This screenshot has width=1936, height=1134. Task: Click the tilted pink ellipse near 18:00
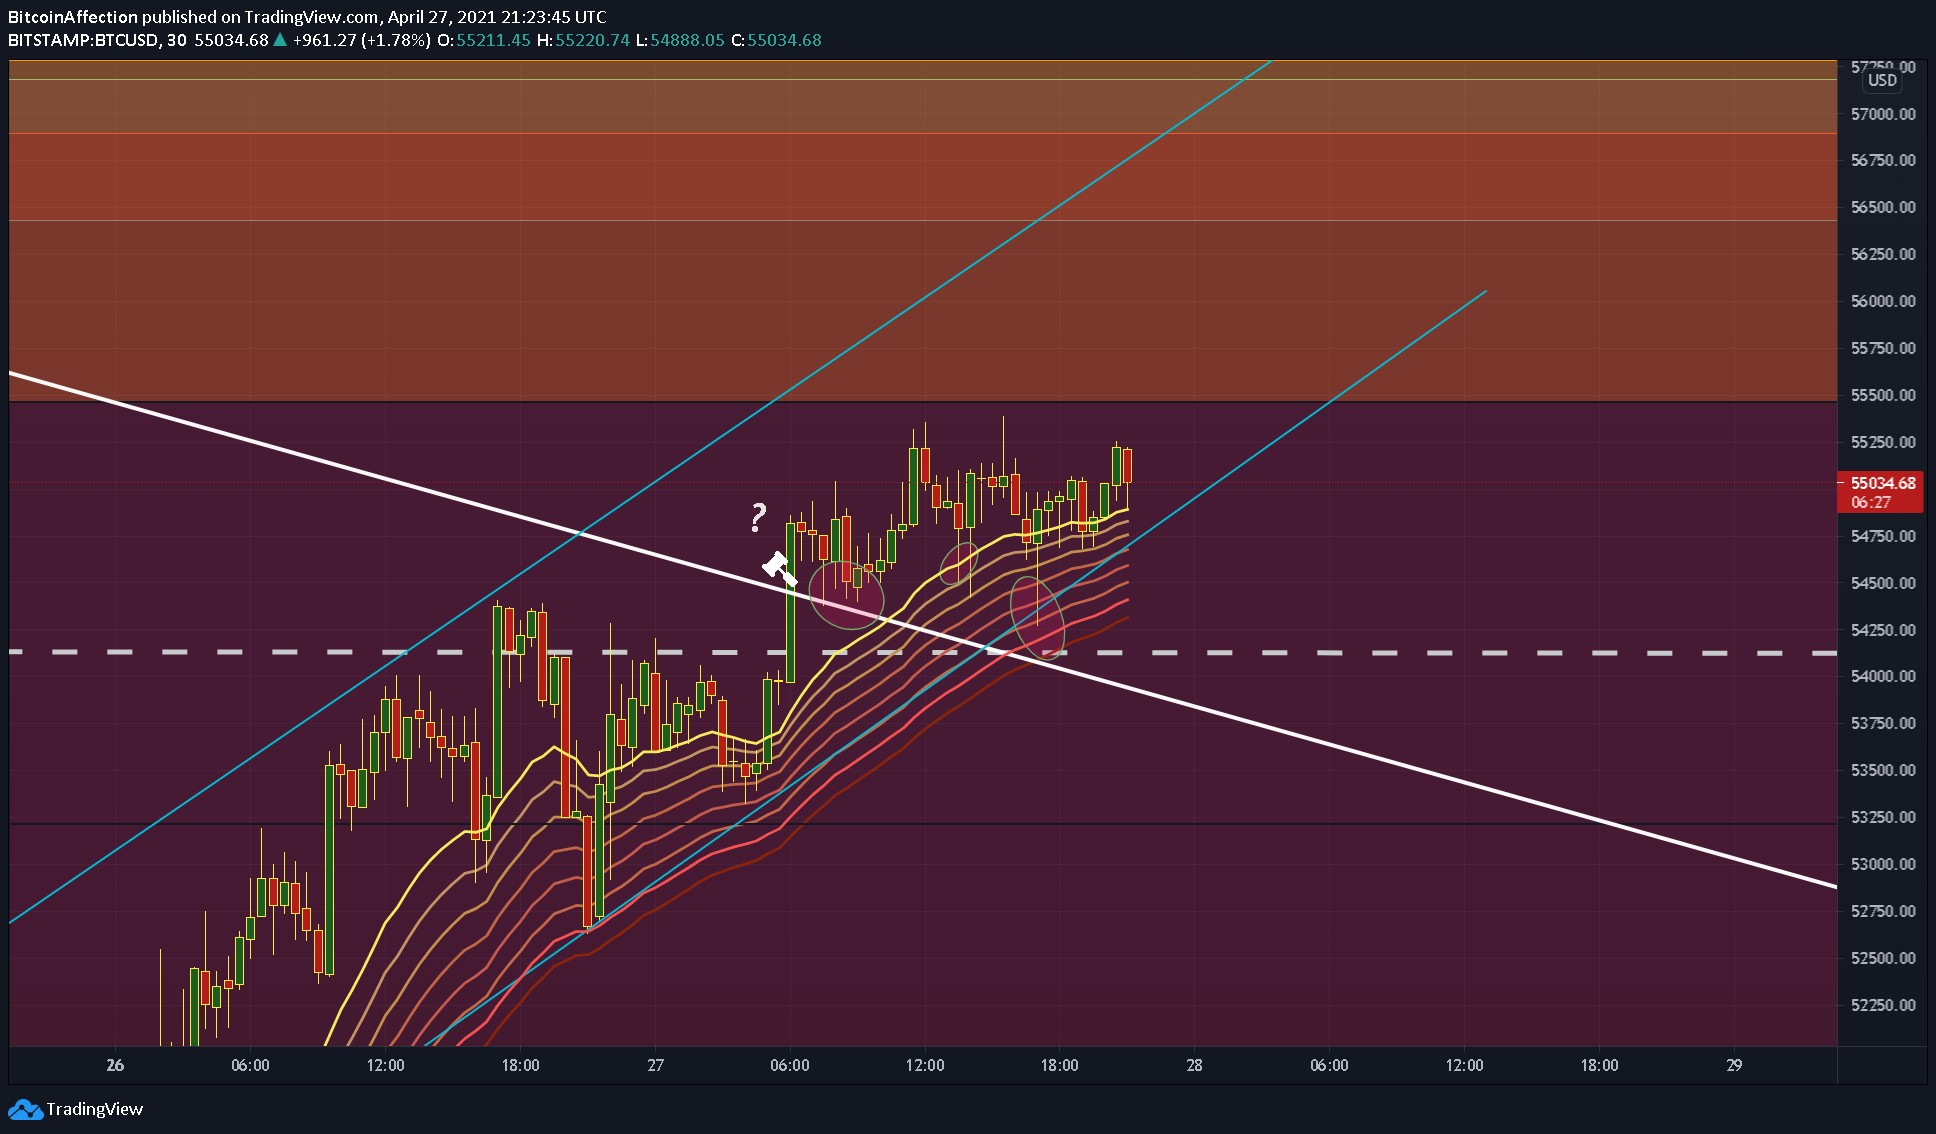[1037, 618]
